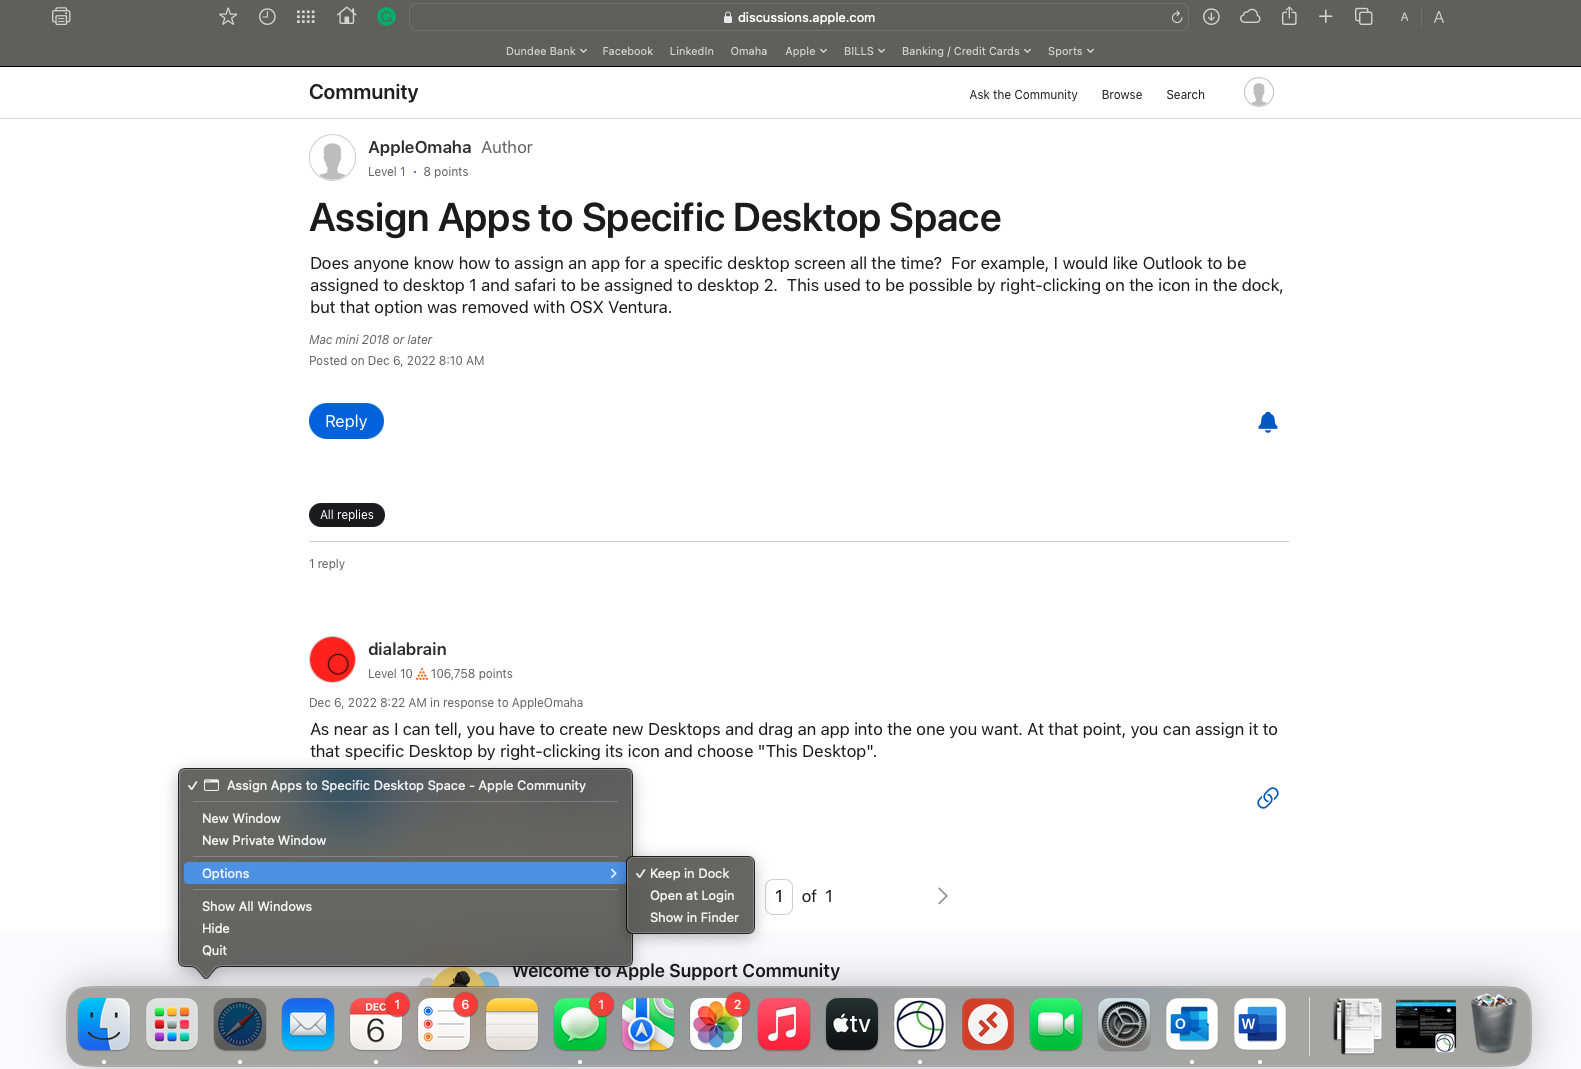Viewport: 1581px width, 1069px height.
Task: Open the Facebook favorites link
Action: coord(627,51)
